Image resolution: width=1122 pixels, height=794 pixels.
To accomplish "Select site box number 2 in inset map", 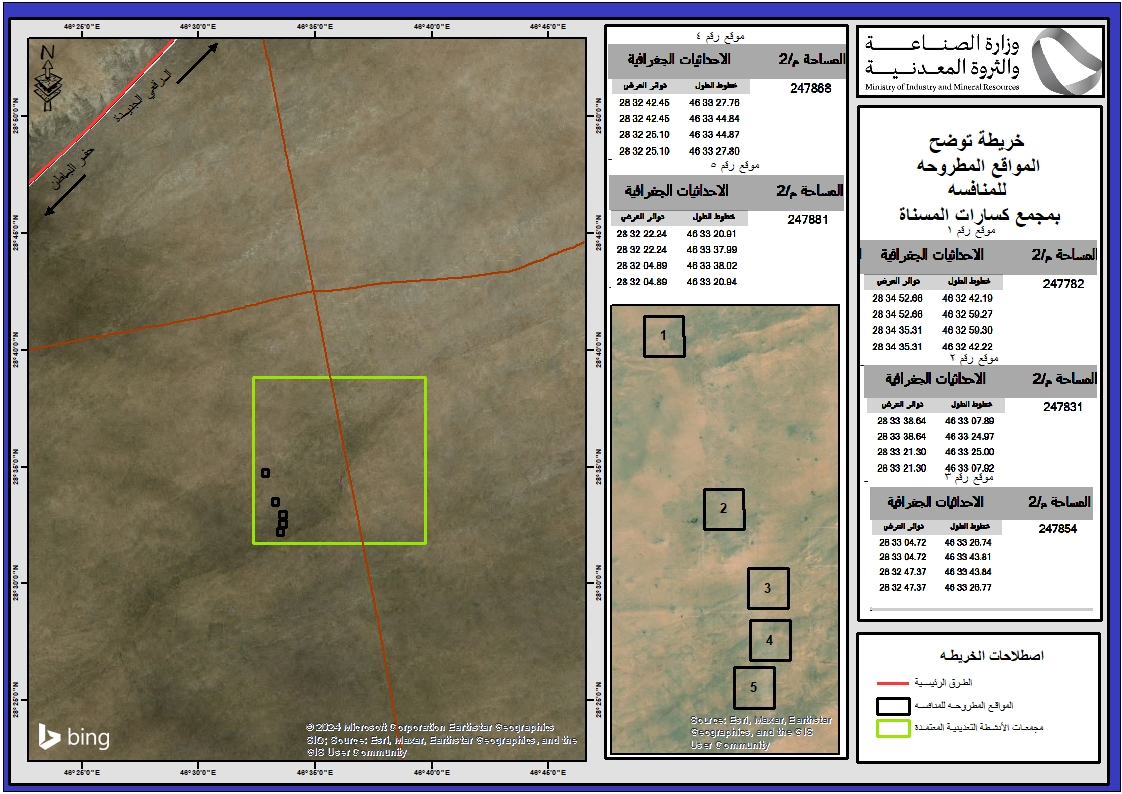I will [723, 509].
